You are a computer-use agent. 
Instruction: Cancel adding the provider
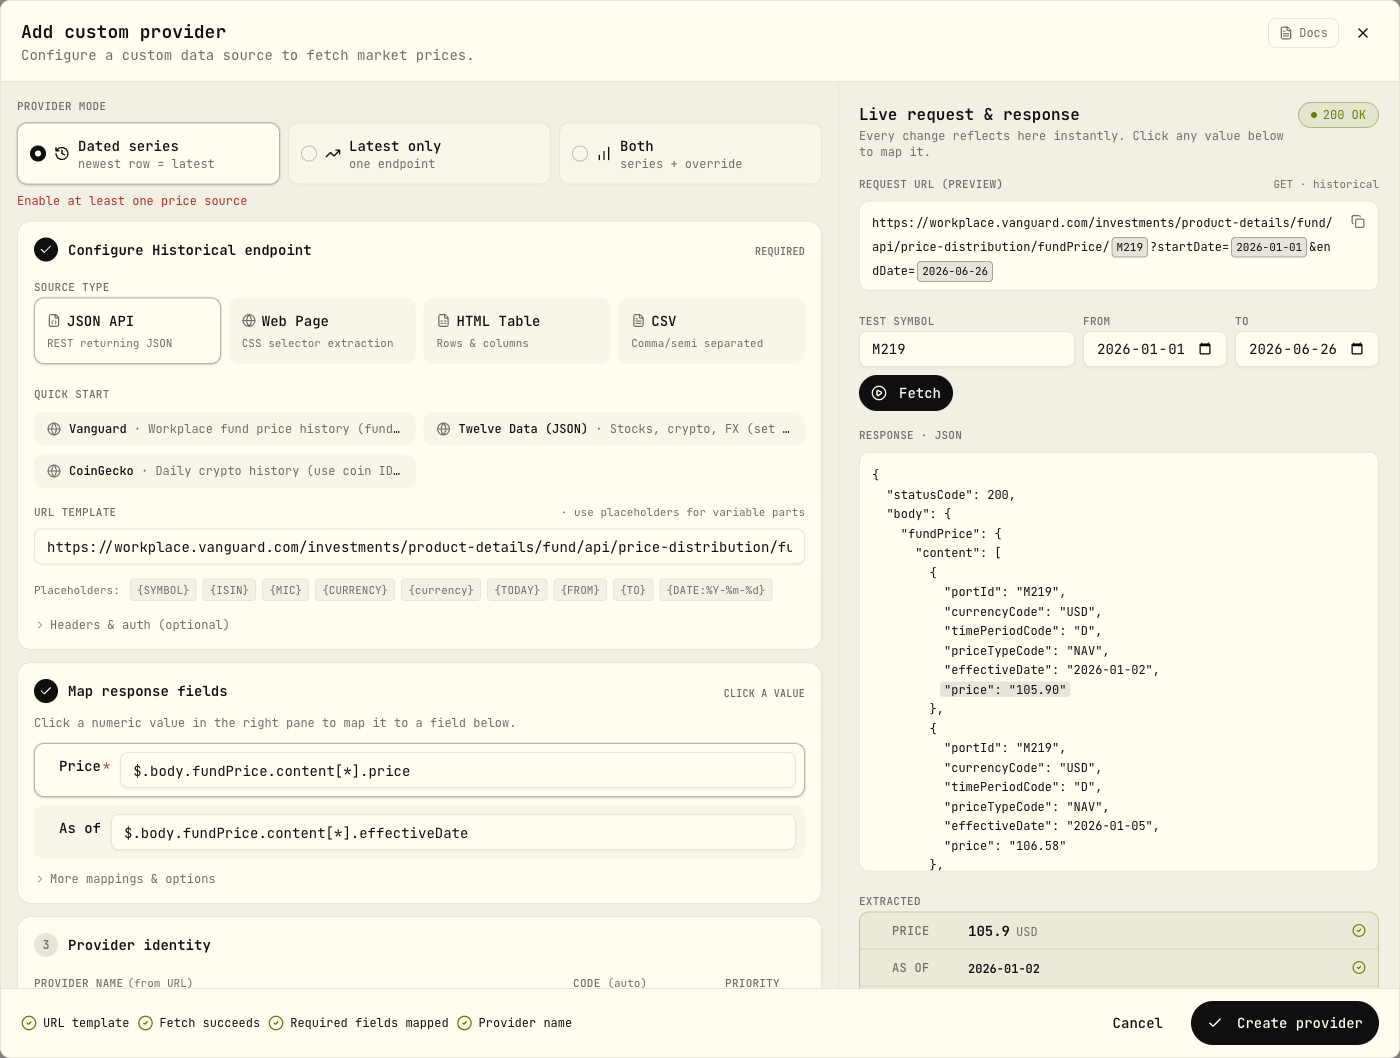pyautogui.click(x=1138, y=1023)
